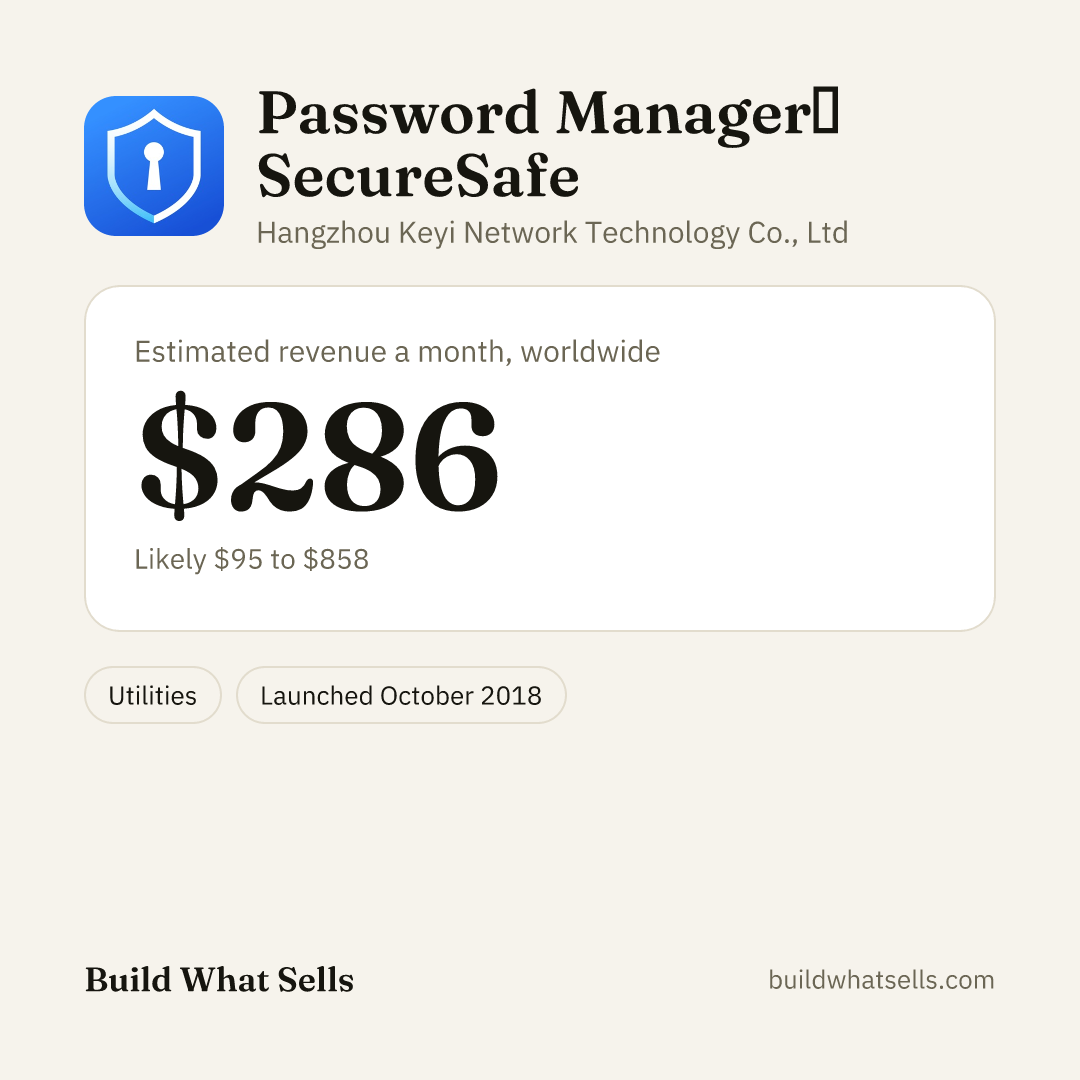Click the Estimated revenue a month label

coord(397,352)
